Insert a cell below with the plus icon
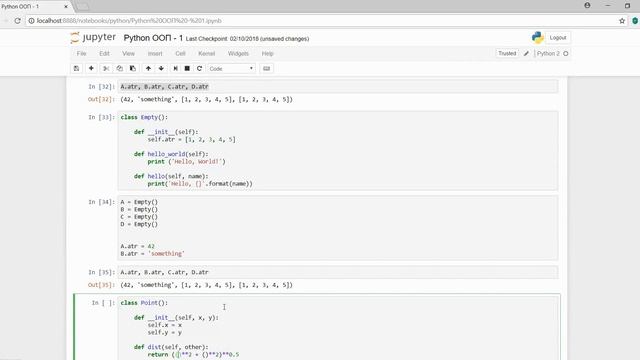 point(91,69)
